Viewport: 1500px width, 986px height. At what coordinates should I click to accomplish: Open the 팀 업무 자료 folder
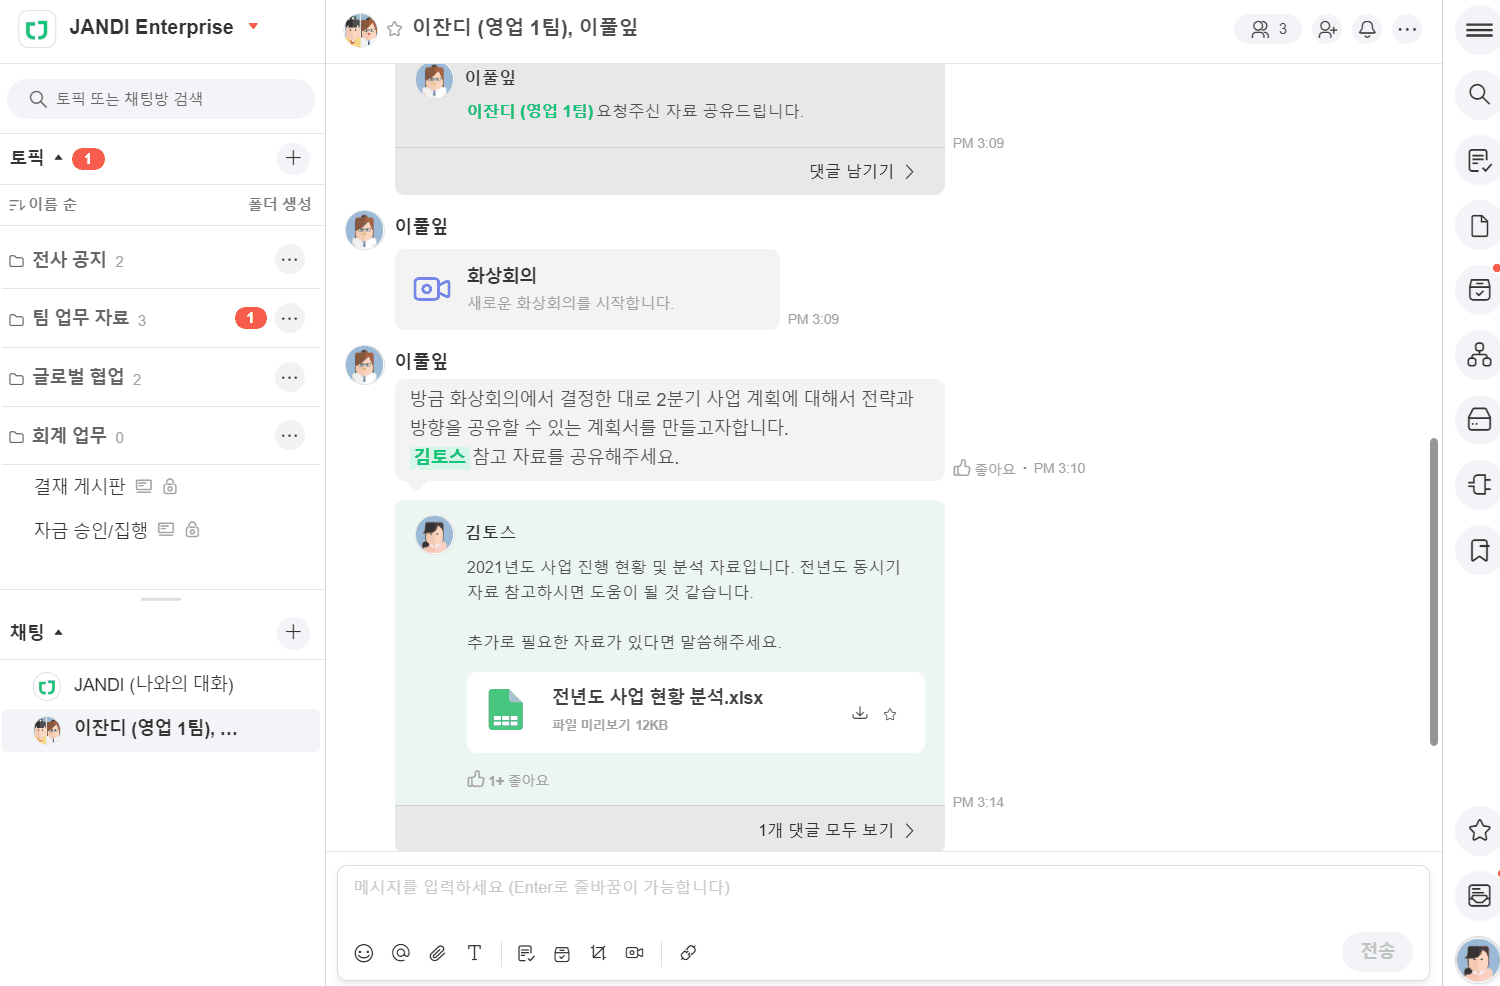click(x=80, y=318)
